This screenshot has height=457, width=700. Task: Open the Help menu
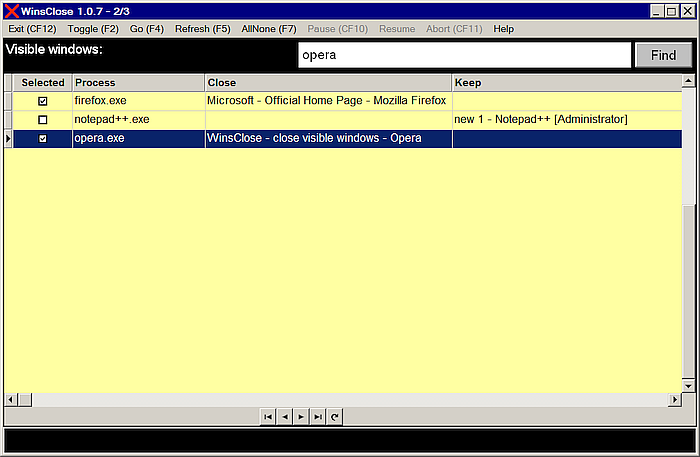coord(503,29)
